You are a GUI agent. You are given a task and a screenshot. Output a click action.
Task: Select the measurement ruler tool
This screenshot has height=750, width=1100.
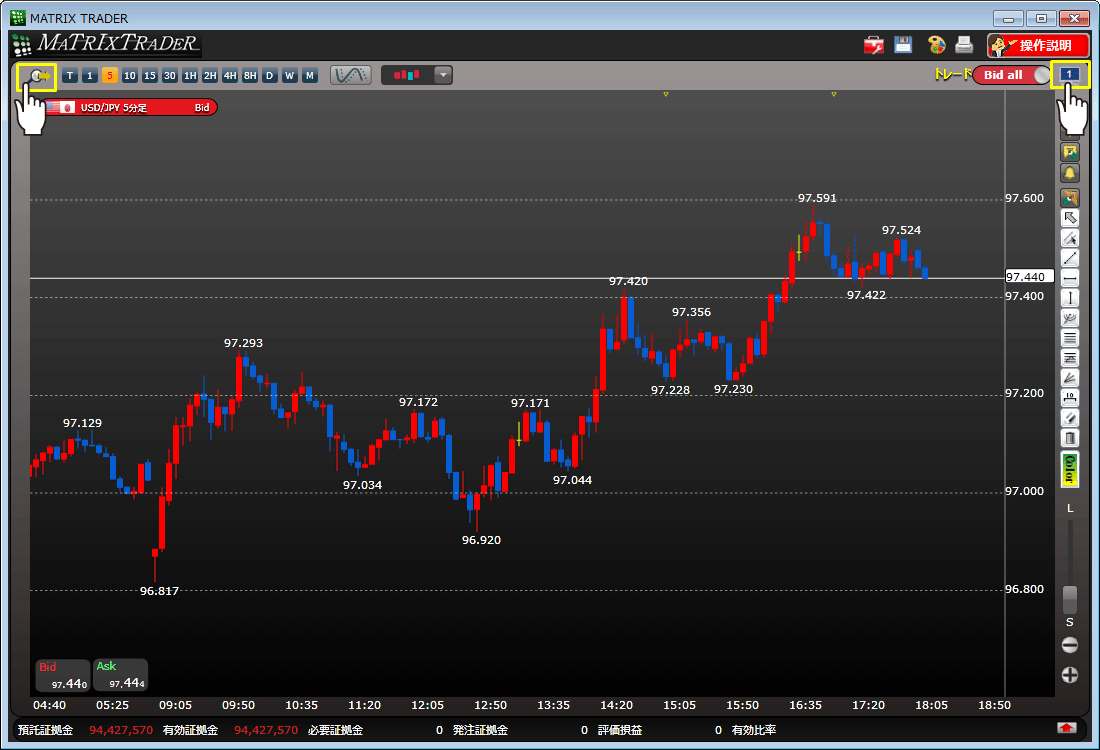coord(1070,399)
